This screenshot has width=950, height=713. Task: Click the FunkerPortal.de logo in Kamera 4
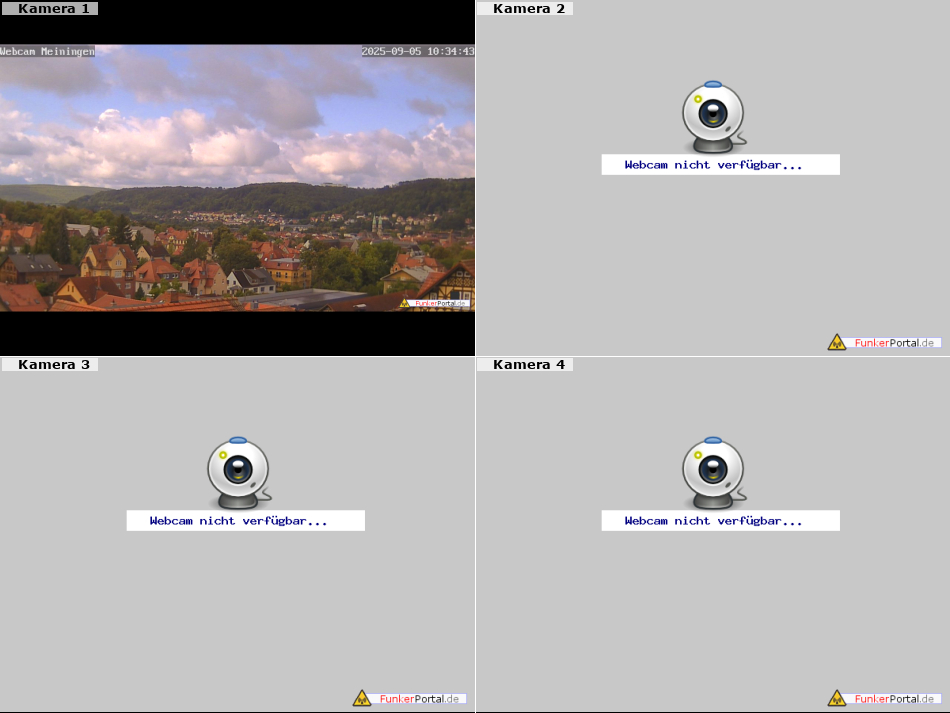point(884,698)
